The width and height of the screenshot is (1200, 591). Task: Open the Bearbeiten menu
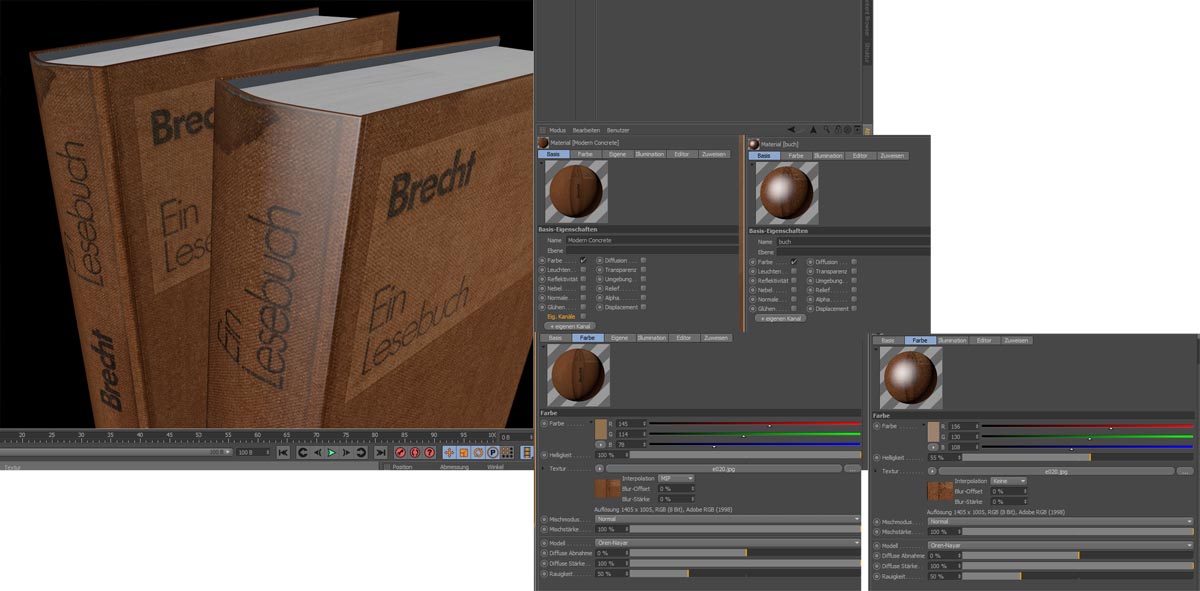[x=586, y=130]
